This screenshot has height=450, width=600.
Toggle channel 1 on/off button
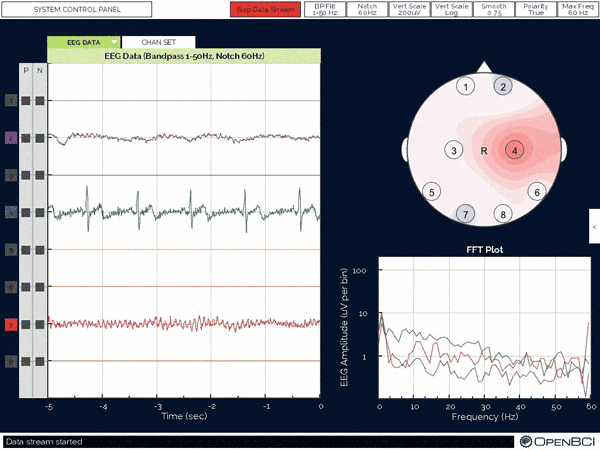coord(11,101)
